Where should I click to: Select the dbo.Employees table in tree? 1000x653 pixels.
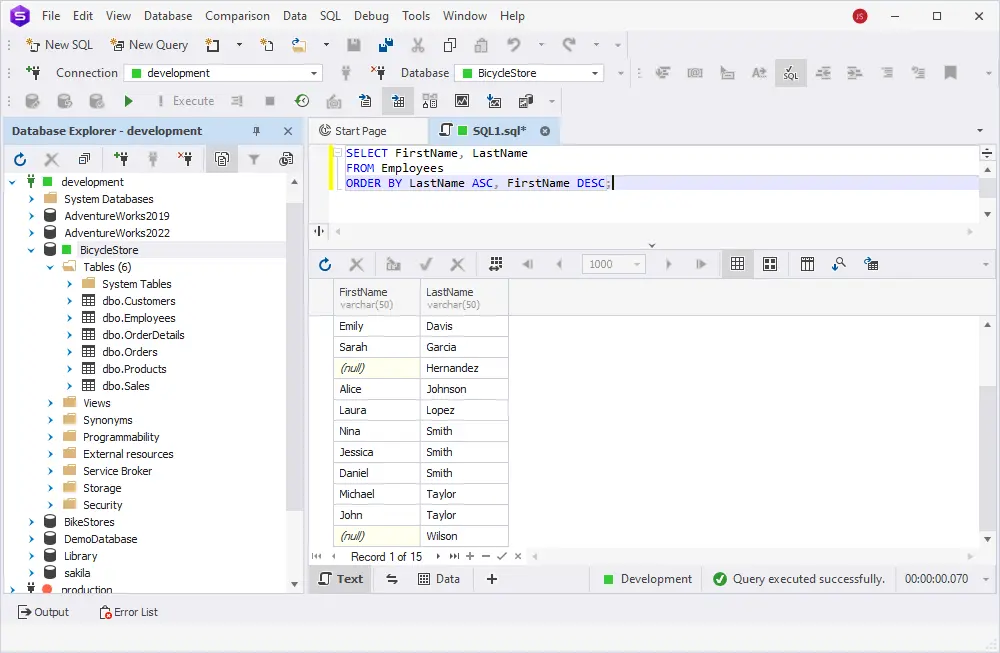(x=138, y=318)
